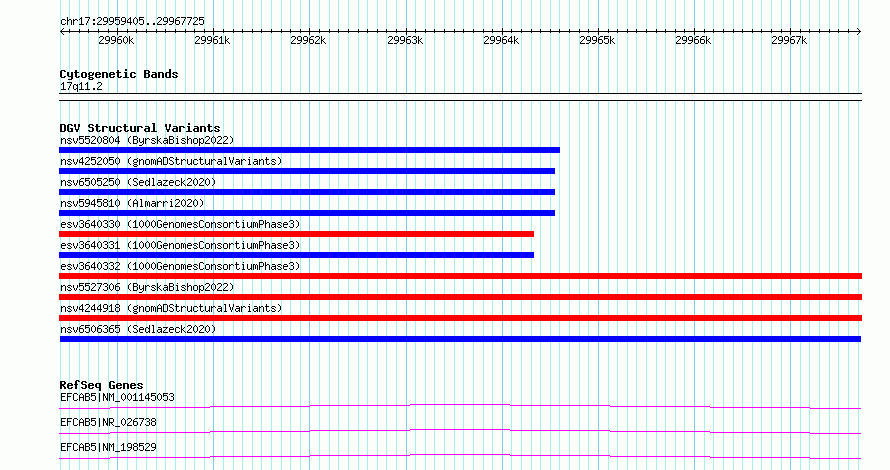Open transcript label EFCAB5|NM_001145053
890x470 pixels.
[117, 397]
